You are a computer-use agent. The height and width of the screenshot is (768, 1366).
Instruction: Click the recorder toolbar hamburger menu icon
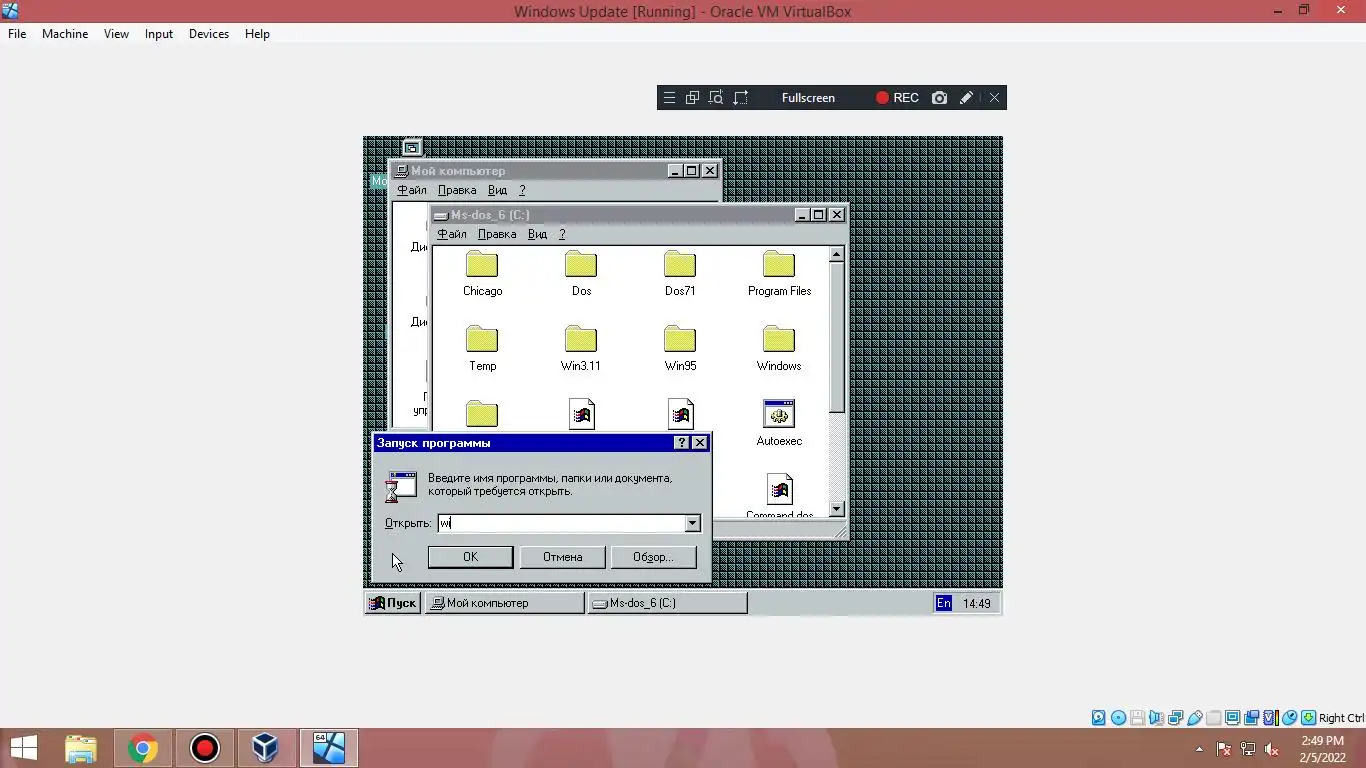click(669, 98)
